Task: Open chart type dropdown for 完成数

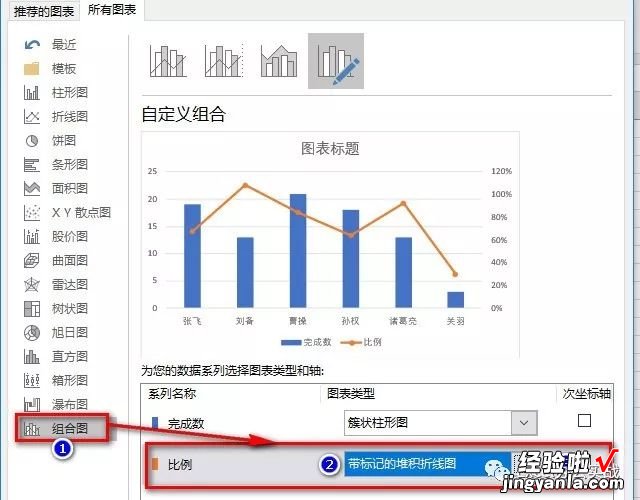Action: (524, 423)
